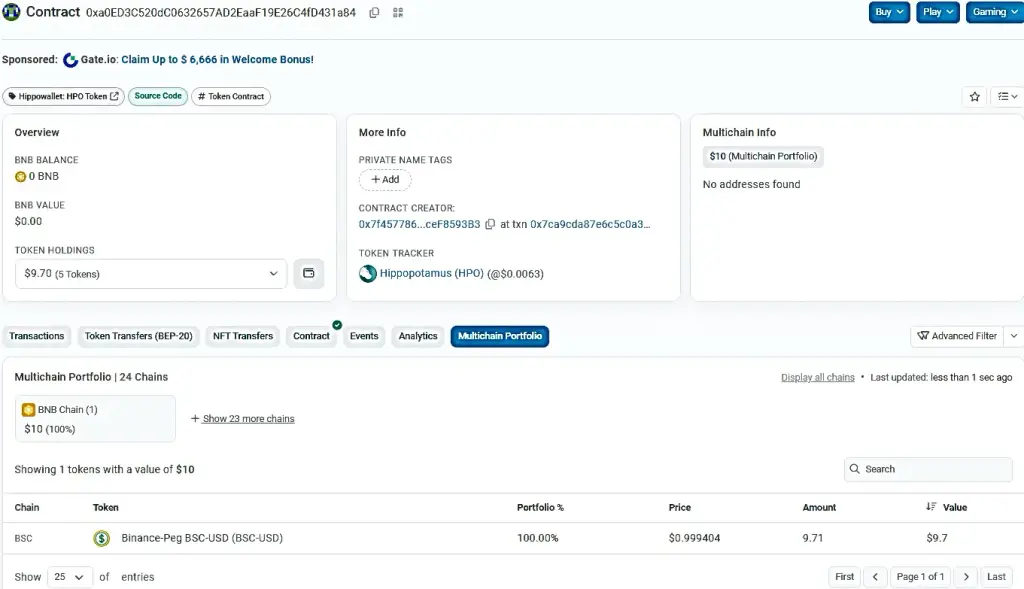The height and width of the screenshot is (589, 1024).
Task: Show QR code for contract address
Action: (x=398, y=12)
